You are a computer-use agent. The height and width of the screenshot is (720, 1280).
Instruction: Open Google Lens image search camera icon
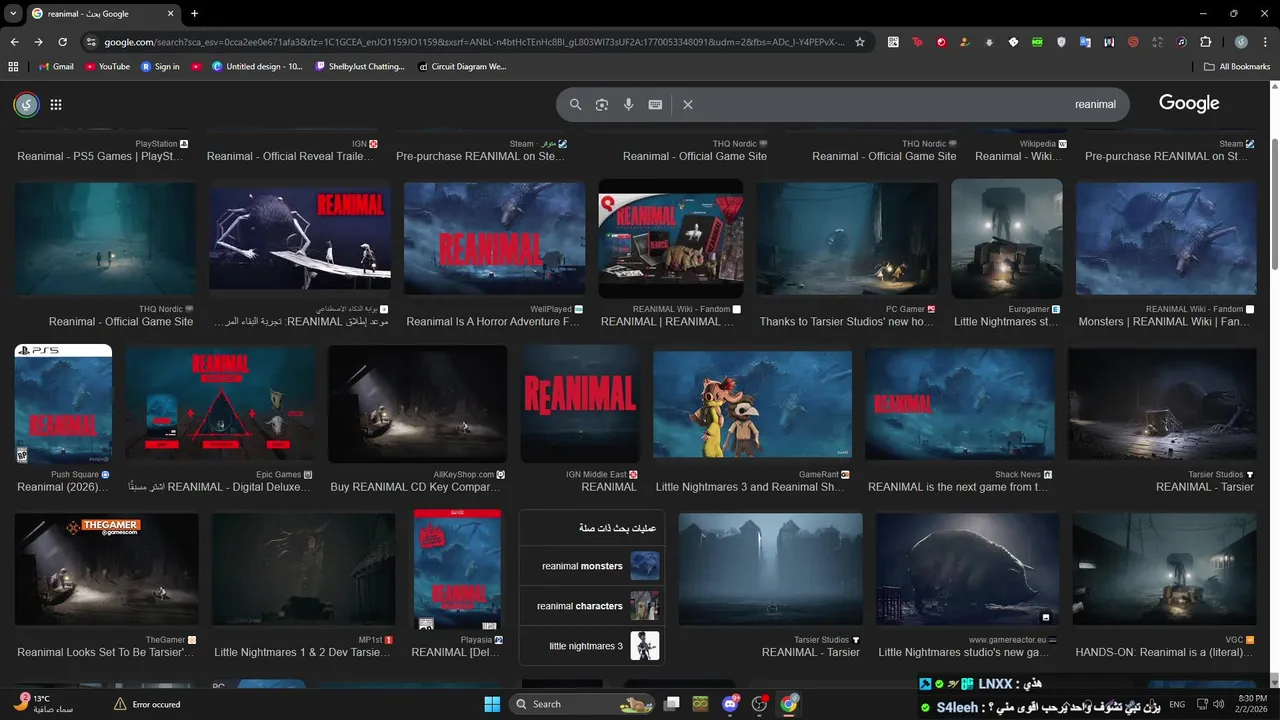tap(602, 104)
